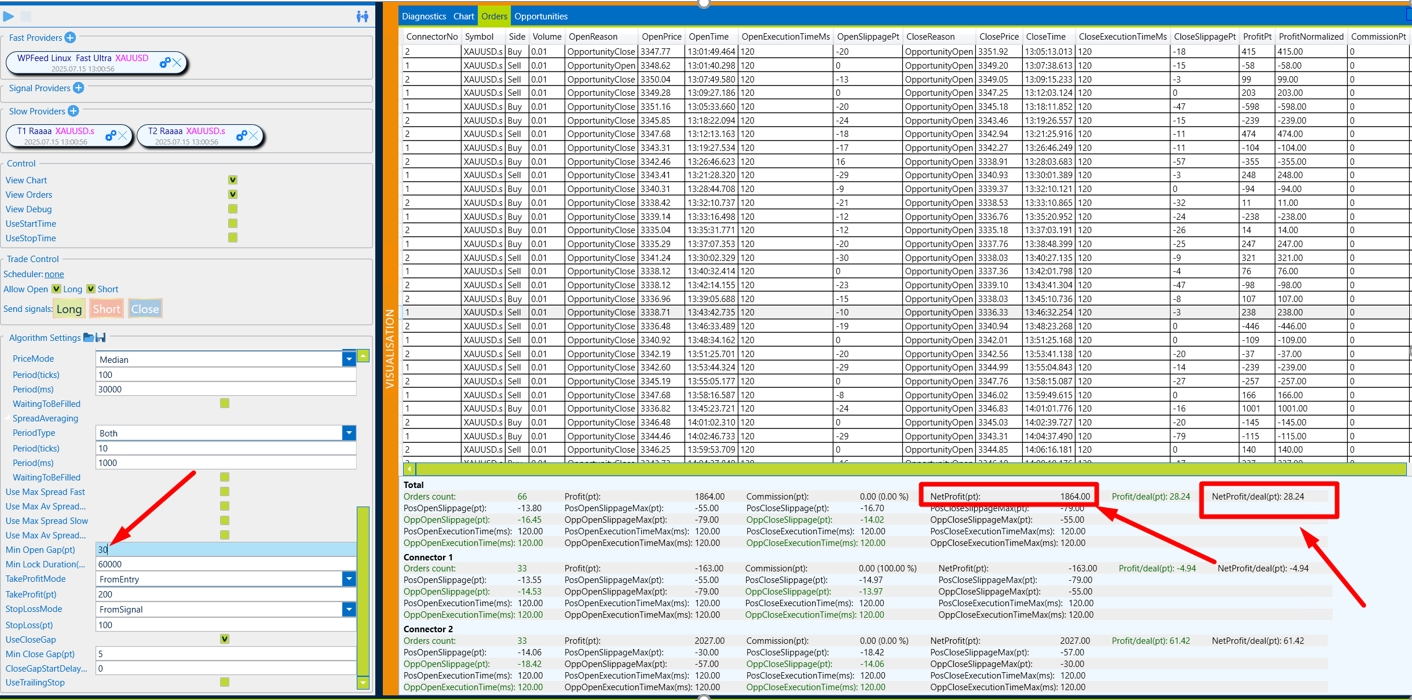Add a new Fast Provider
Image resolution: width=1412 pixels, height=700 pixels.
(x=70, y=38)
